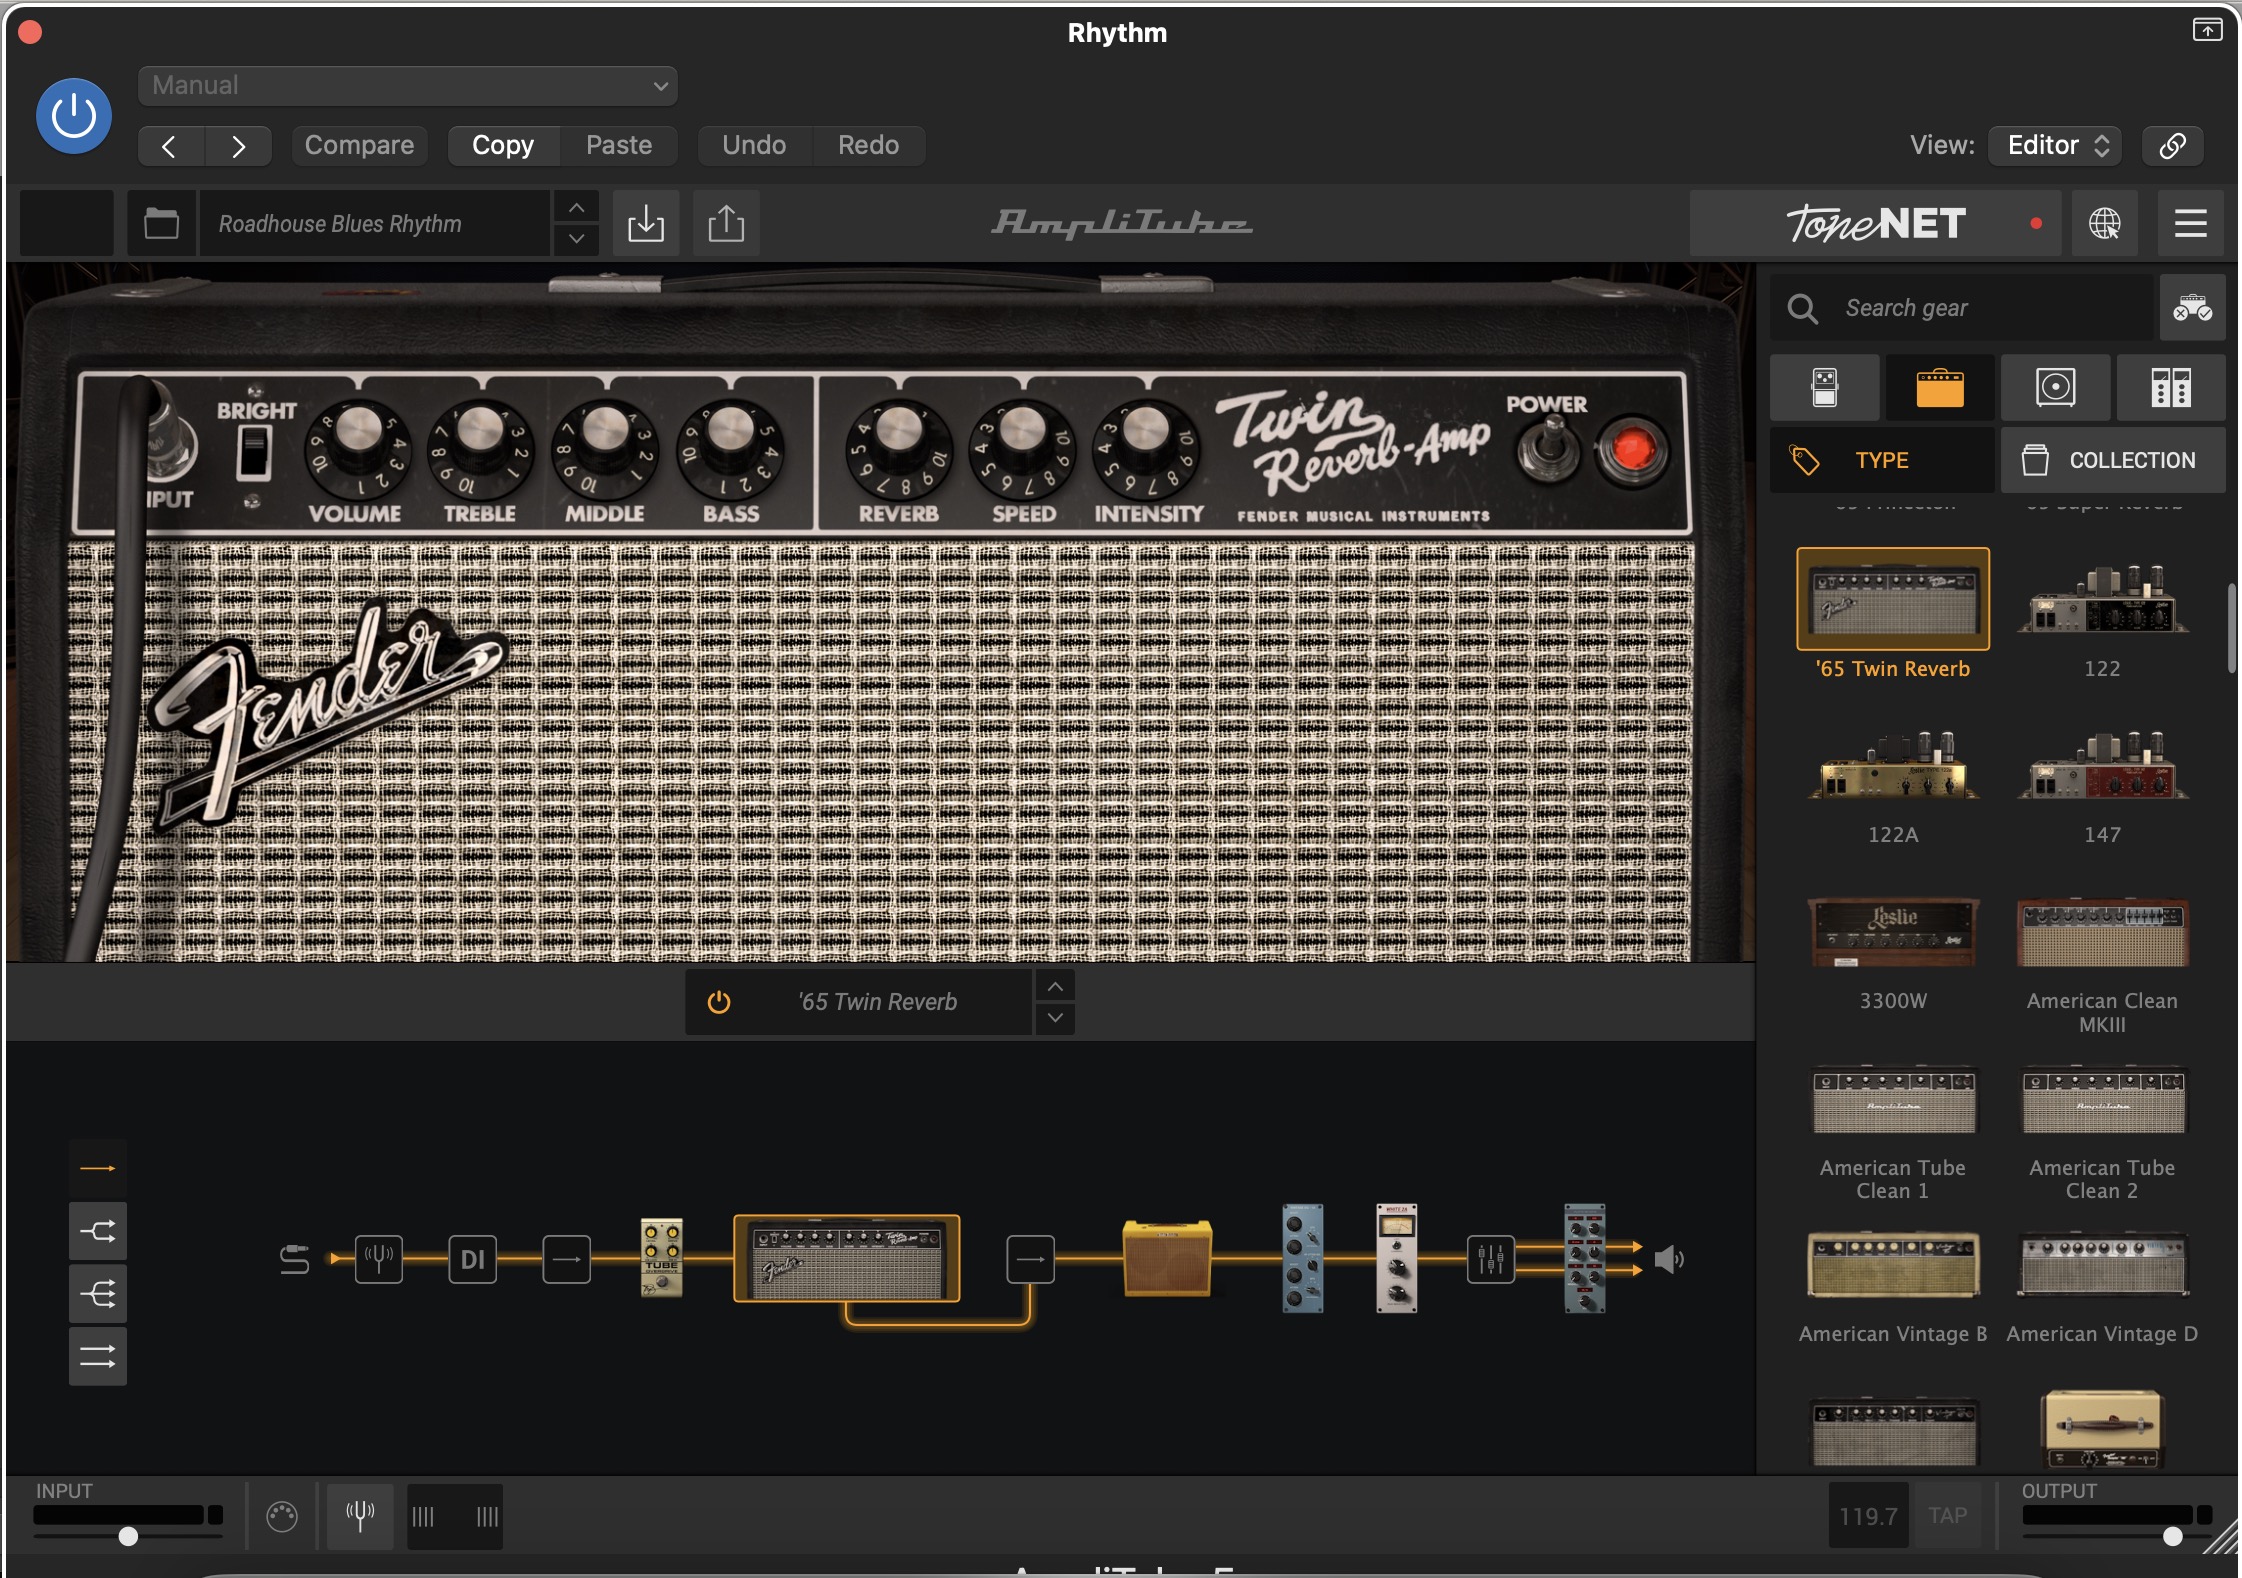
Task: Open the View Editor dropdown
Action: click(2057, 146)
